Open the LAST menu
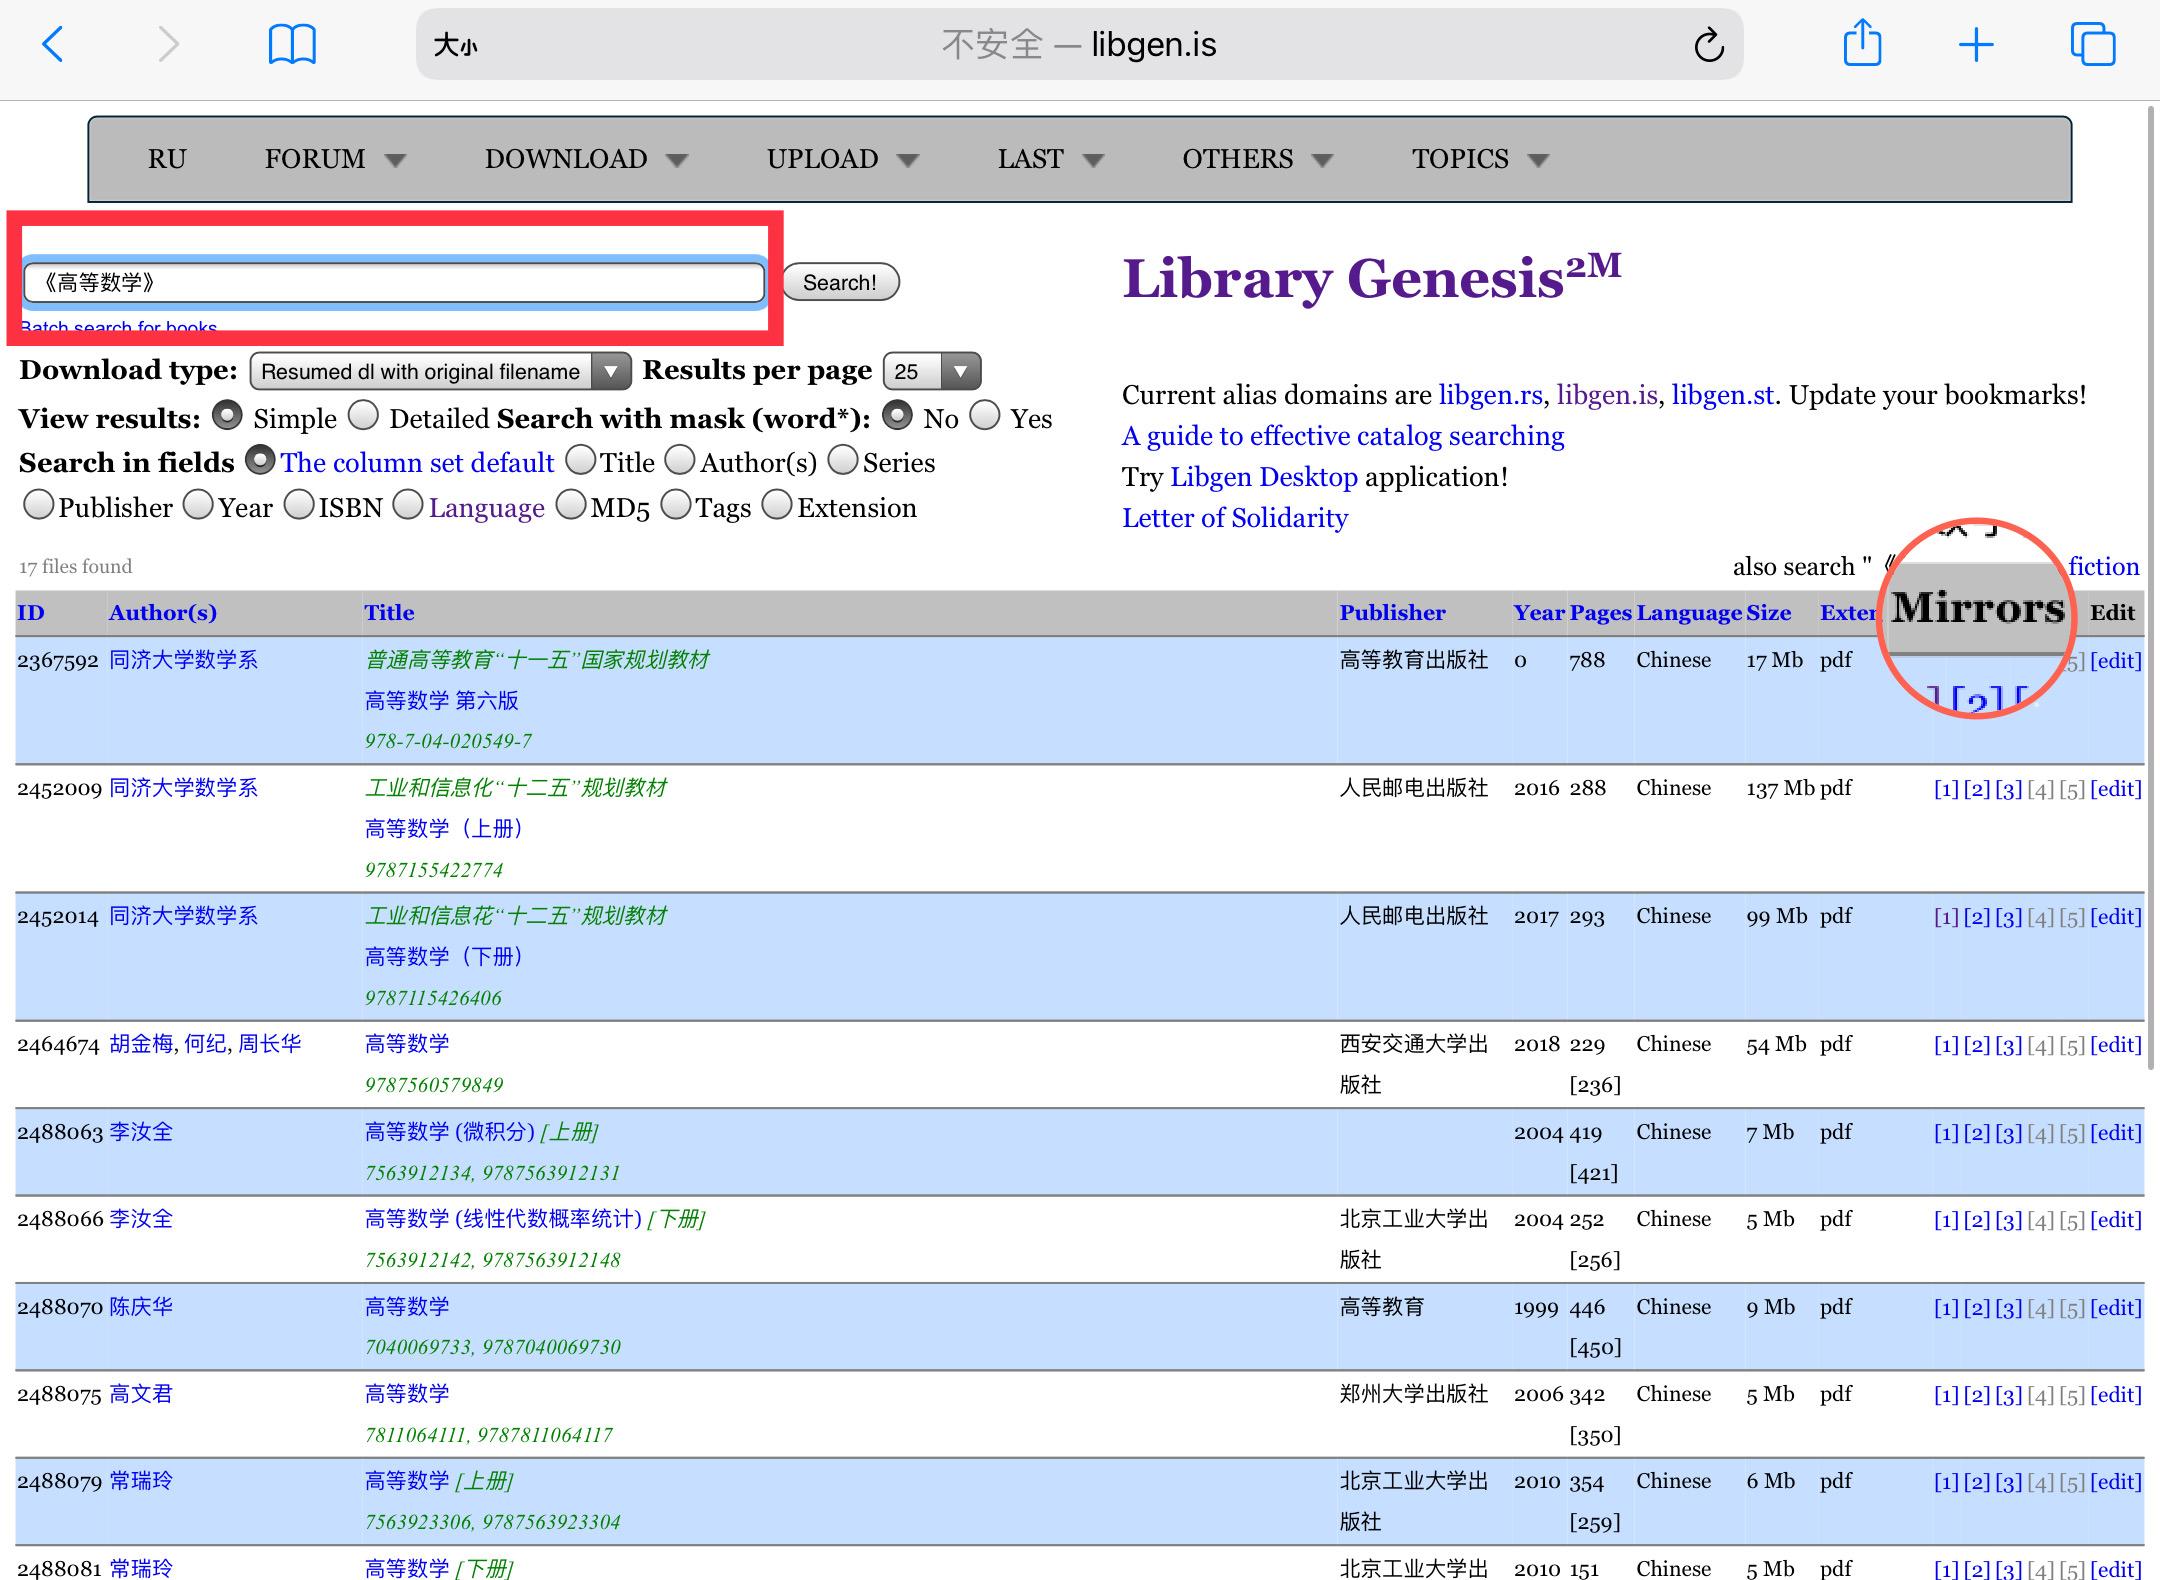 [x=1050, y=159]
